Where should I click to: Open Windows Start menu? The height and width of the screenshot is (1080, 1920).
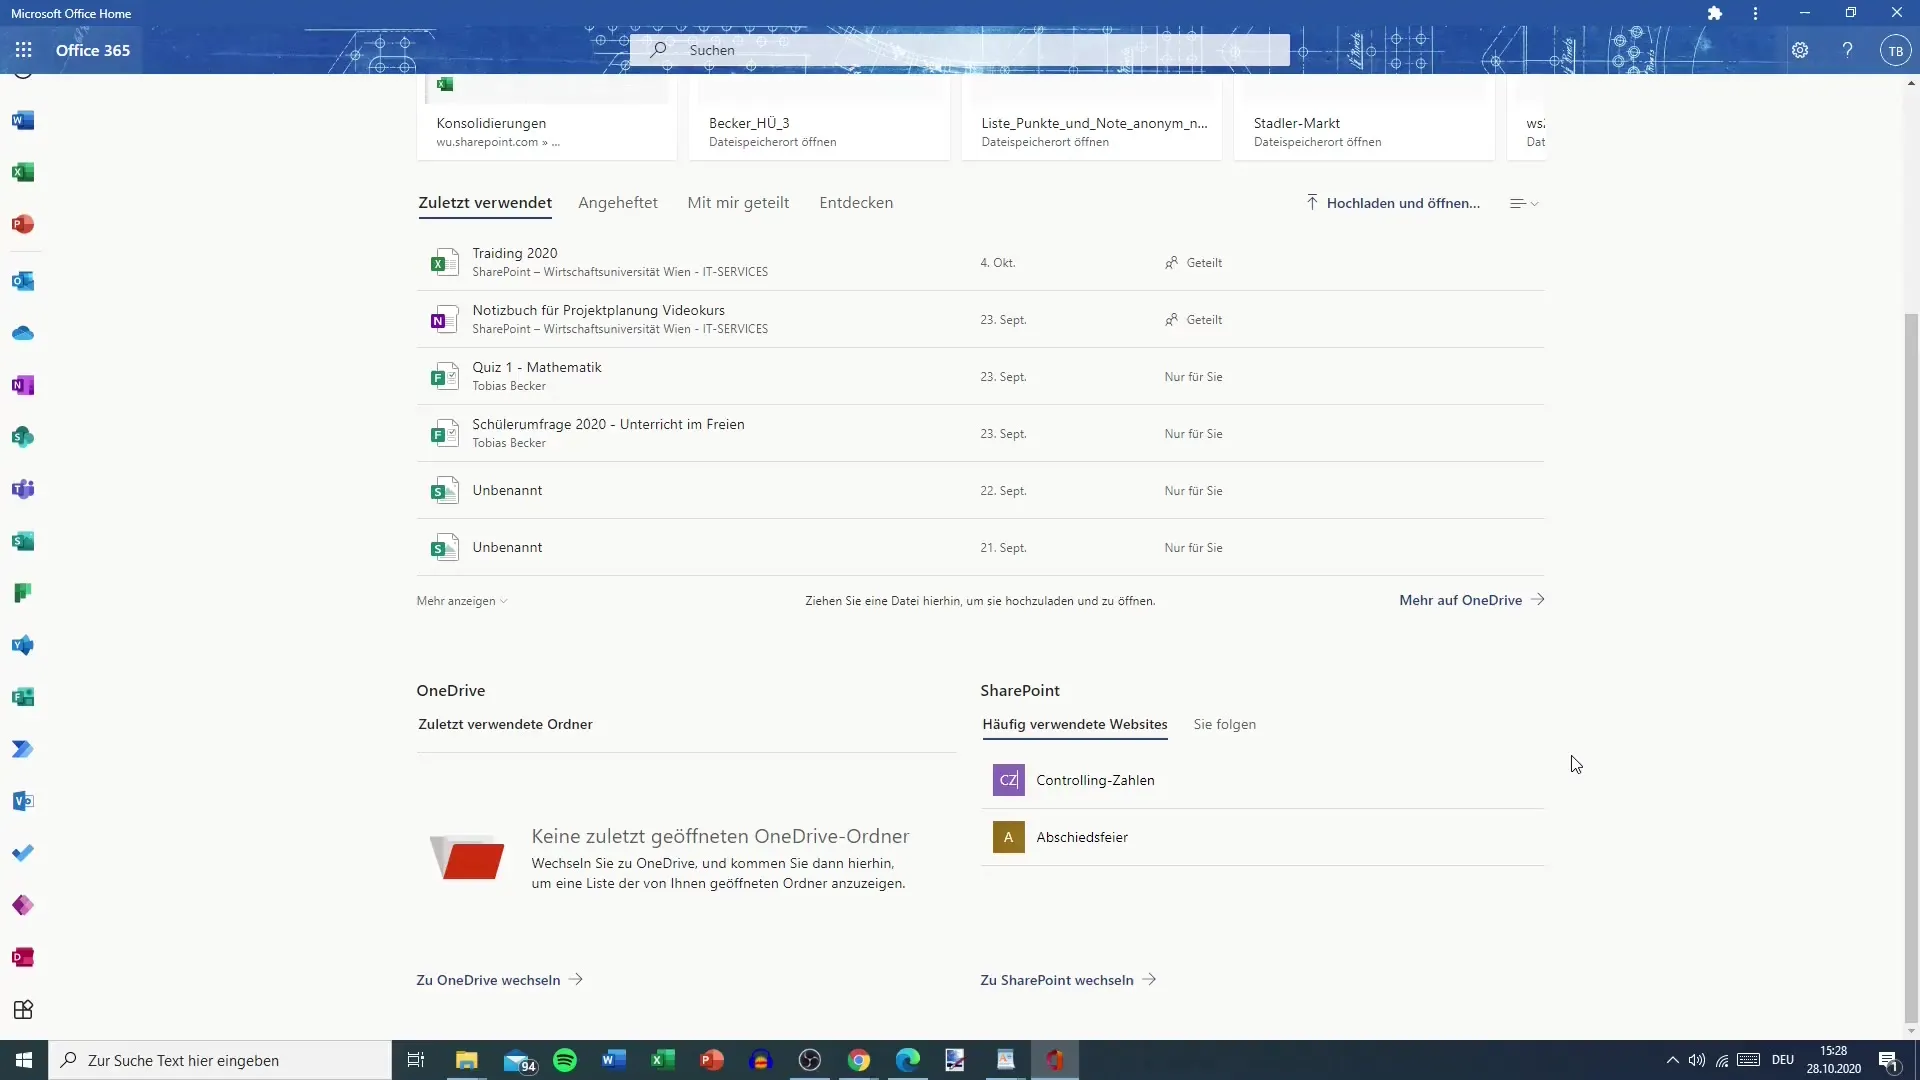[x=24, y=1060]
